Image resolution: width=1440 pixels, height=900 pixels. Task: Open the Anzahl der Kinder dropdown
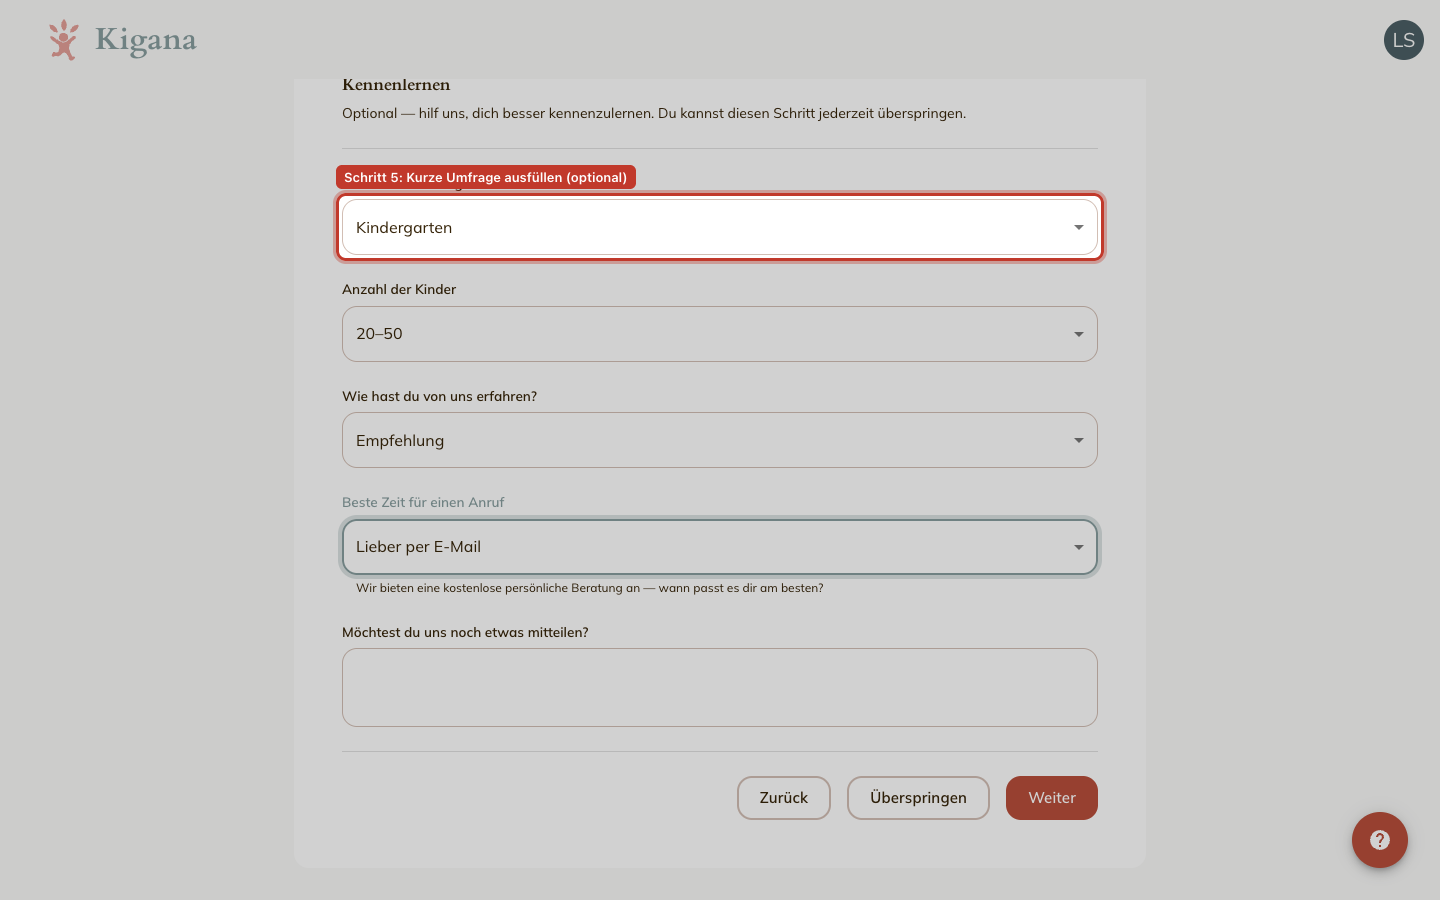[720, 334]
